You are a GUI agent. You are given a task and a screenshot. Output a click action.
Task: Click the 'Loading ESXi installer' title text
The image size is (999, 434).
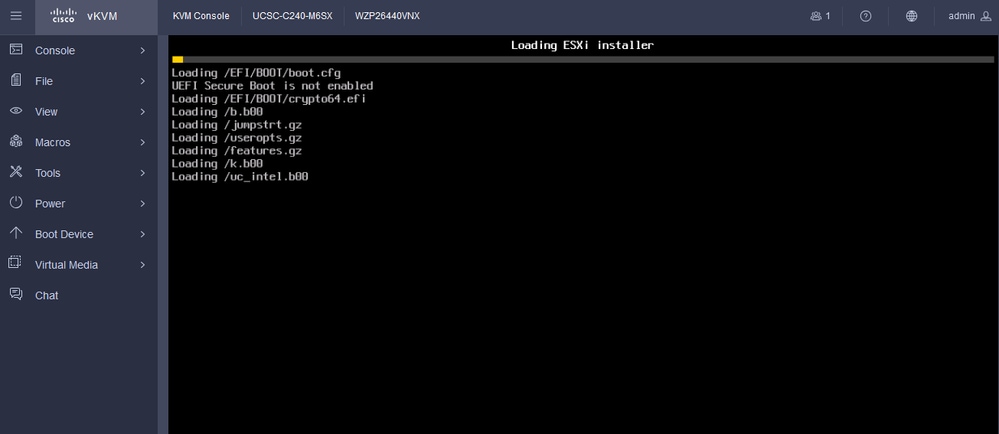pos(582,45)
